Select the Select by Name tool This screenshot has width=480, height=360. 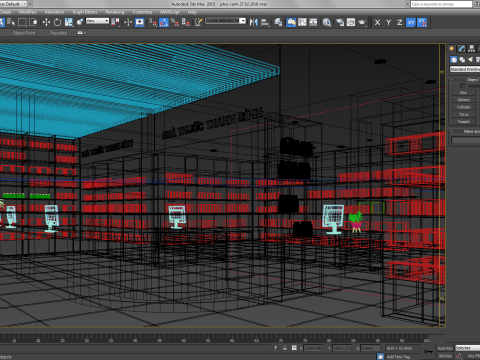(11, 22)
